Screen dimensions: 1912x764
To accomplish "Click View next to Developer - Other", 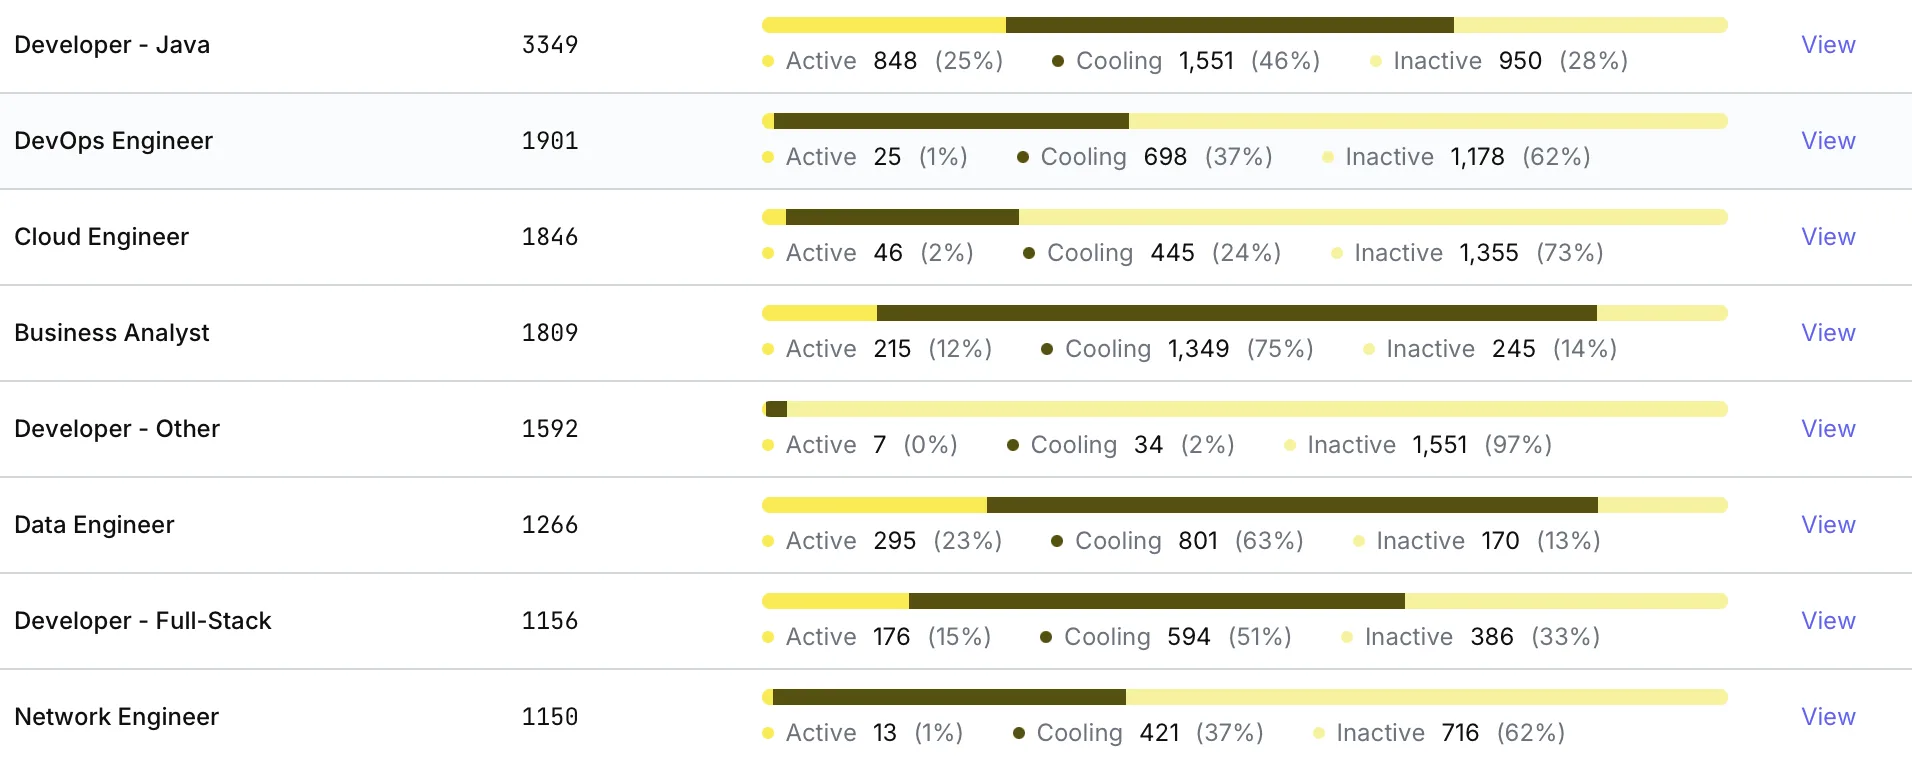I will tap(1828, 429).
